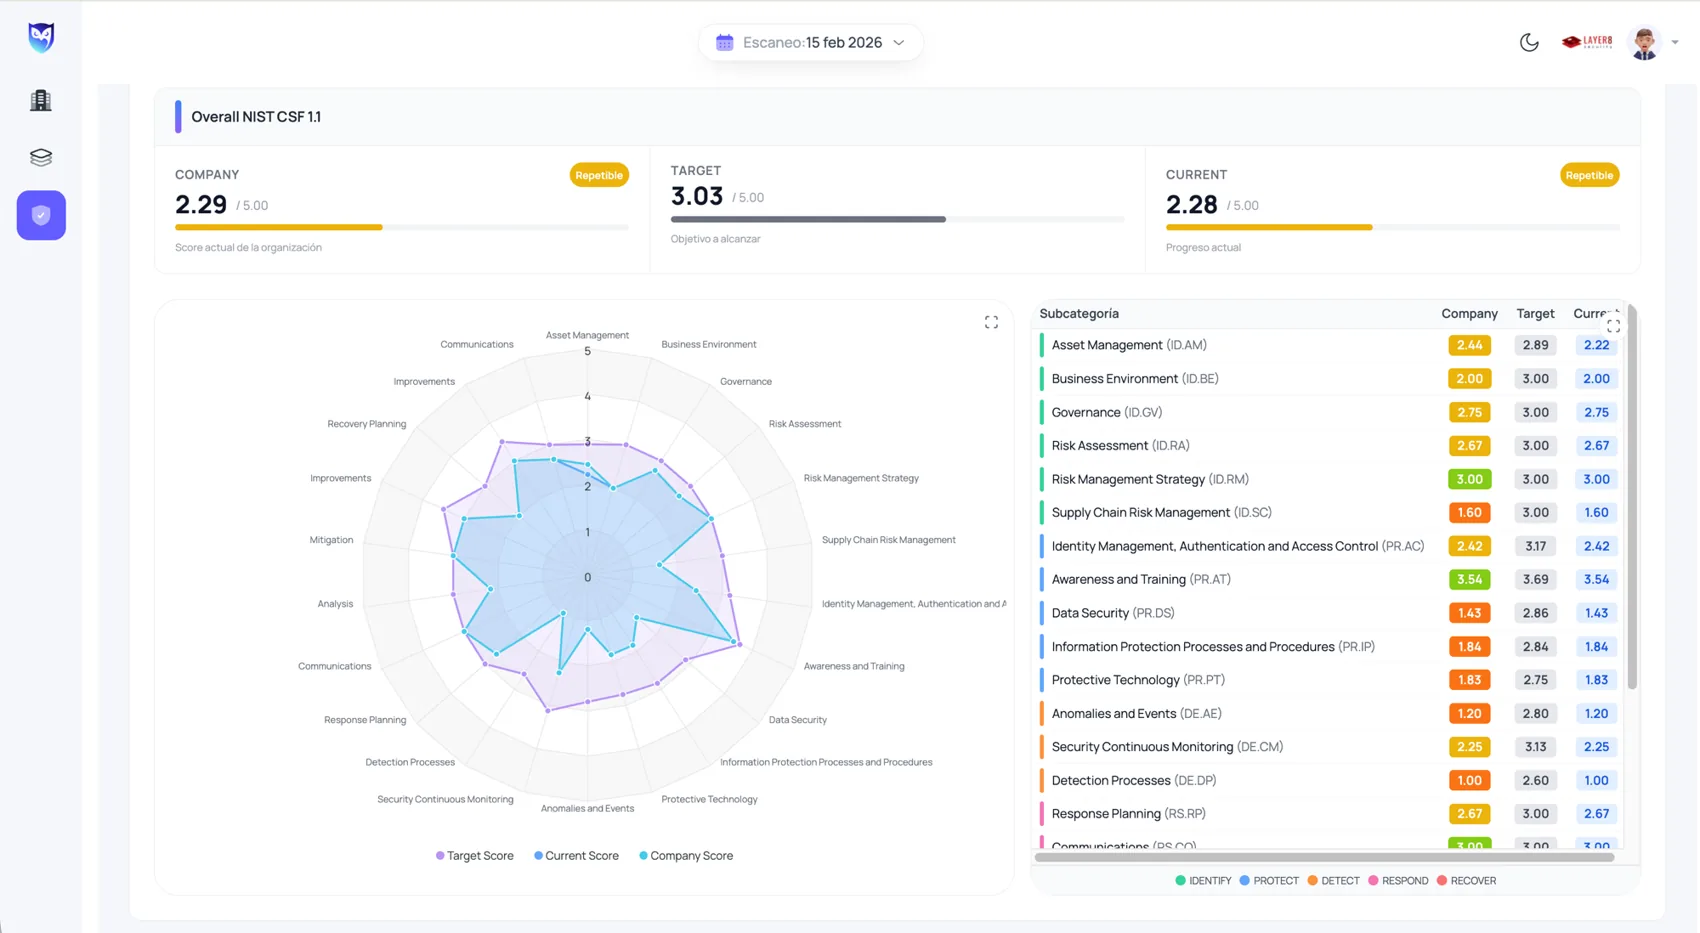
Task: Click the Company Repetible badge
Action: [599, 175]
